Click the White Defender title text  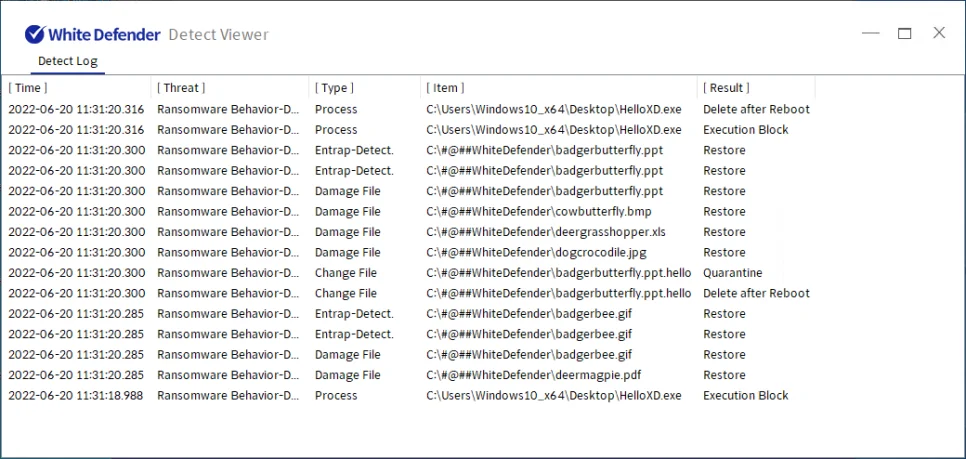point(106,34)
